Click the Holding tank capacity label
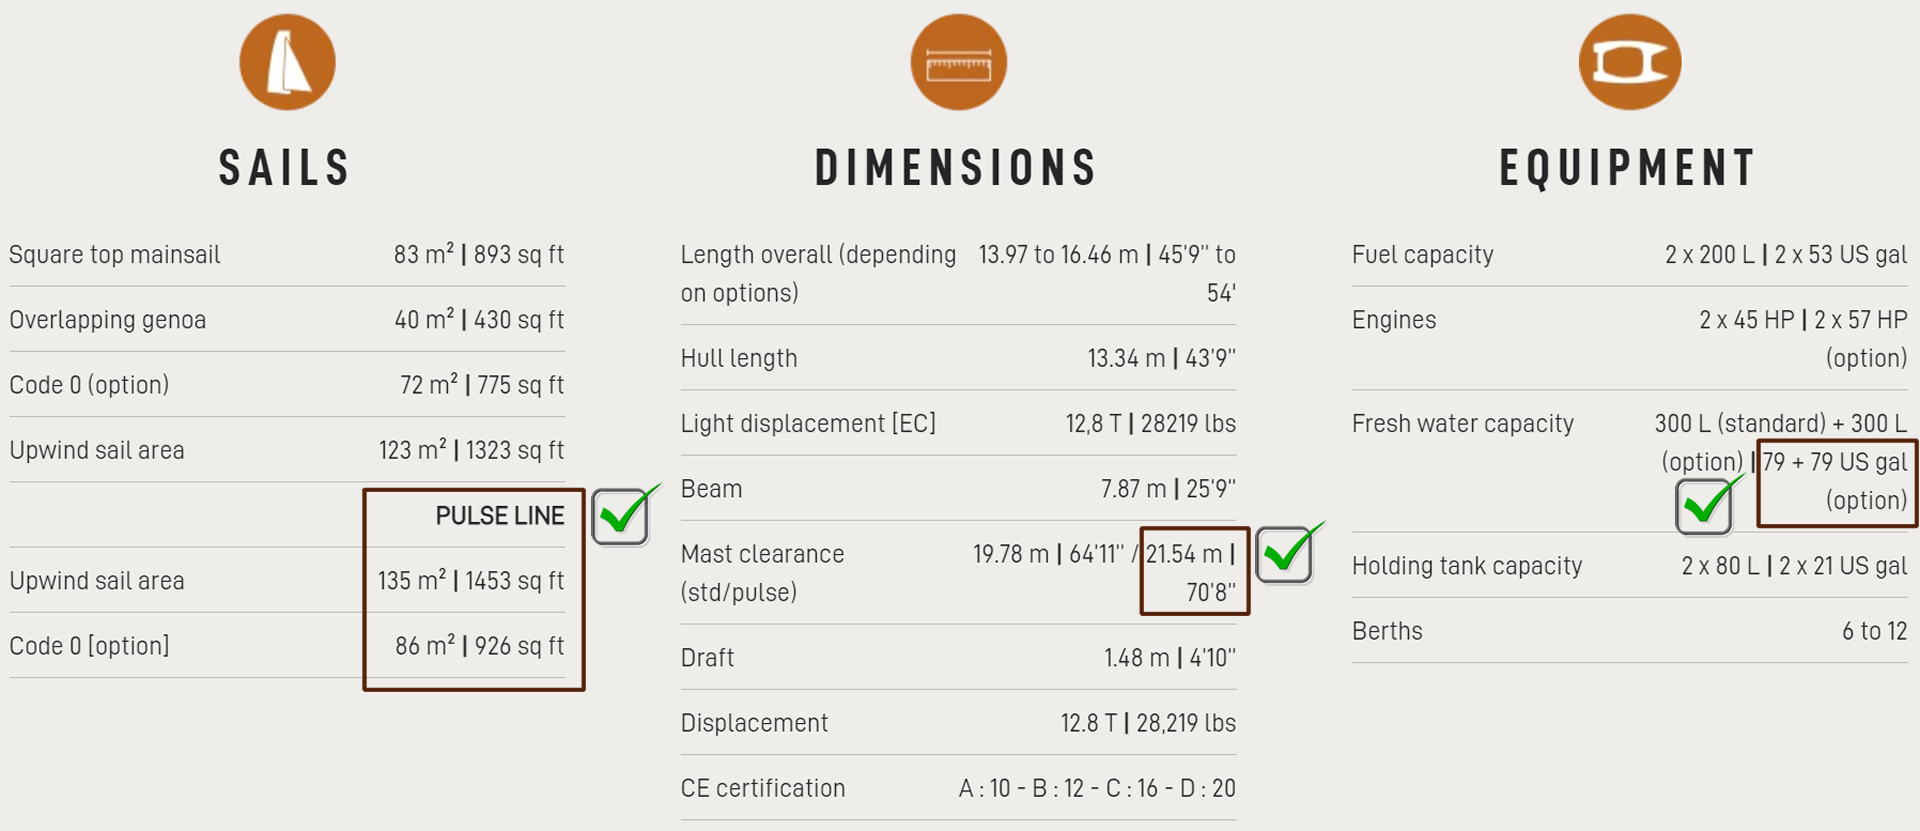Image resolution: width=1920 pixels, height=831 pixels. tap(1467, 566)
